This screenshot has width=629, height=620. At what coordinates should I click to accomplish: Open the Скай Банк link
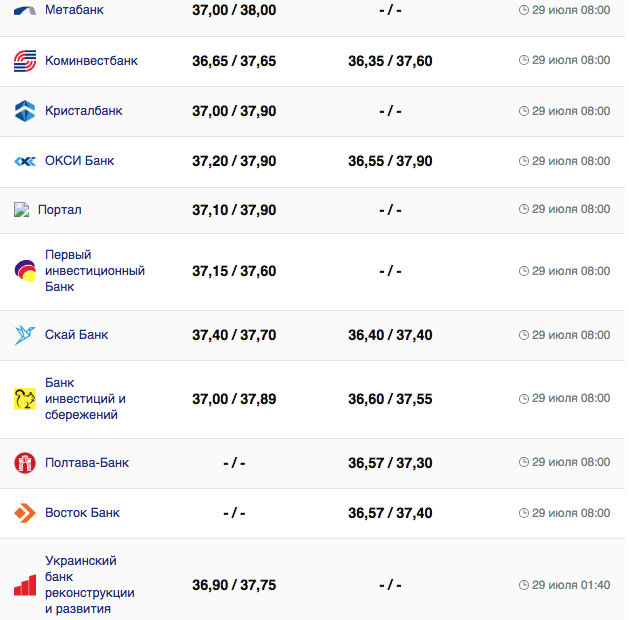tap(77, 335)
